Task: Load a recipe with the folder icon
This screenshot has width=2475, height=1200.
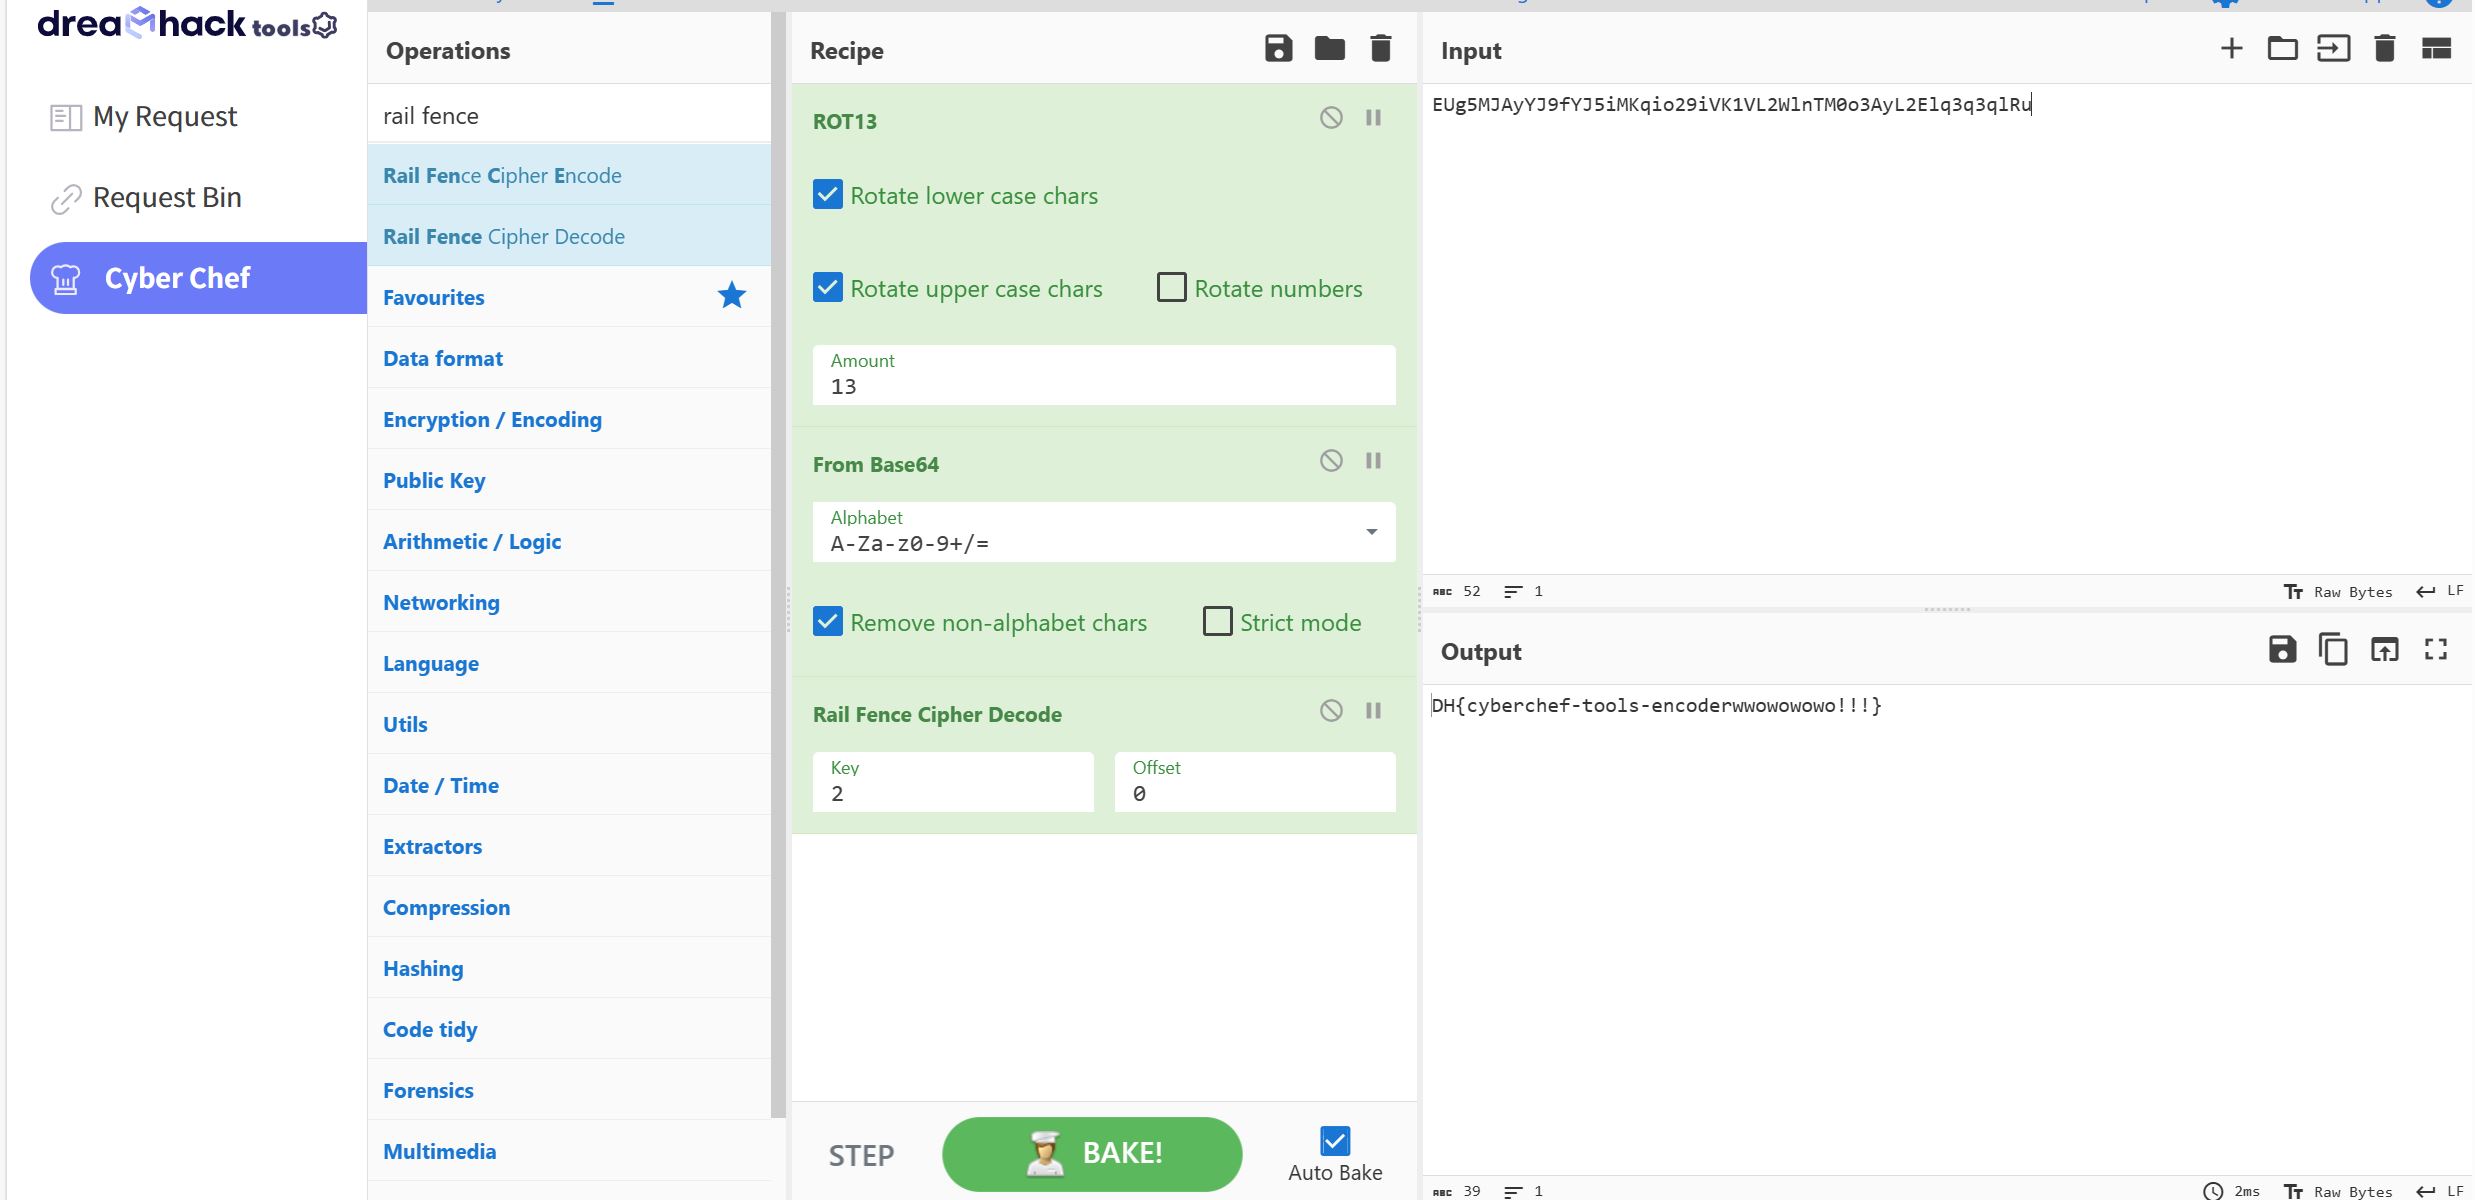Action: click(1329, 49)
